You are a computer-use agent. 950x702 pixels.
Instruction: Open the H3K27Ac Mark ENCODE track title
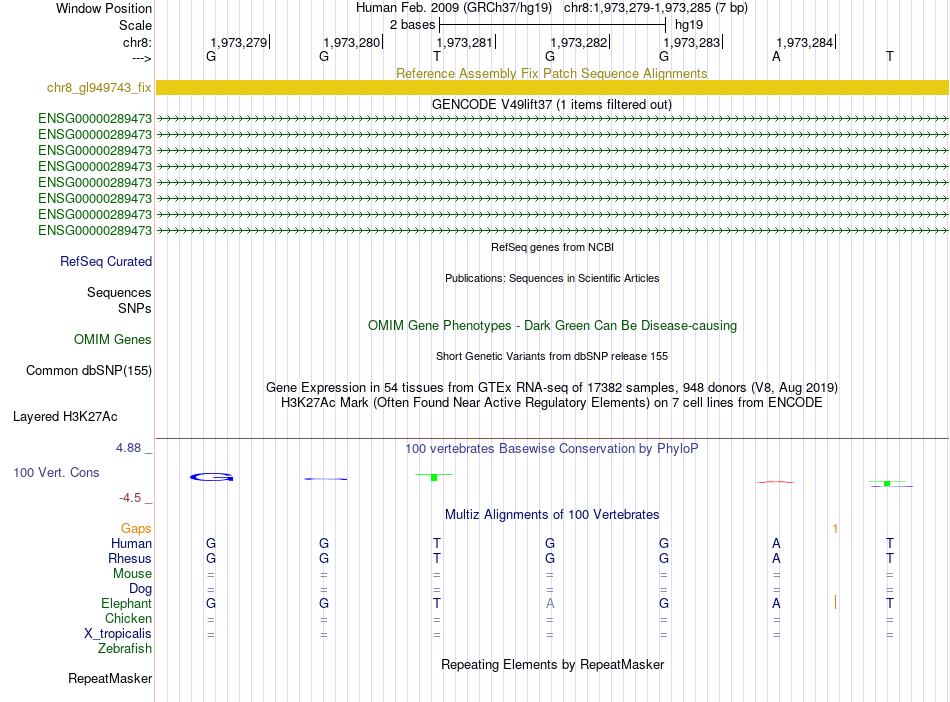pyautogui.click(x=551, y=403)
